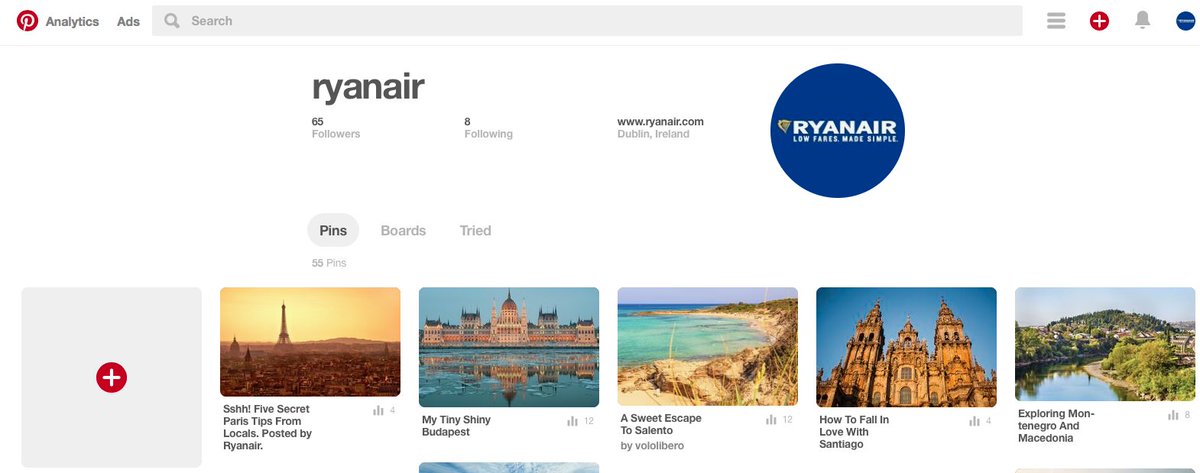Visit www.ryanair.com link
Viewport: 1200px width, 473px height.
click(x=660, y=122)
